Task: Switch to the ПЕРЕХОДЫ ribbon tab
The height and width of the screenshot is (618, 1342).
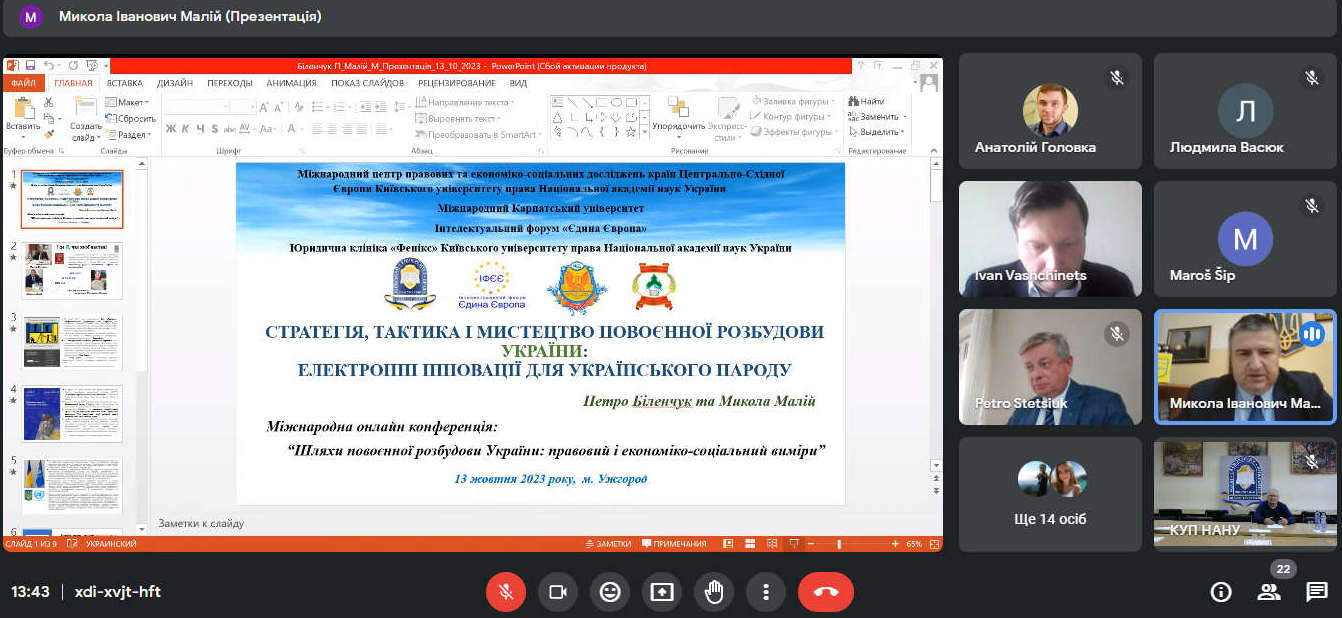Action: coord(230,83)
